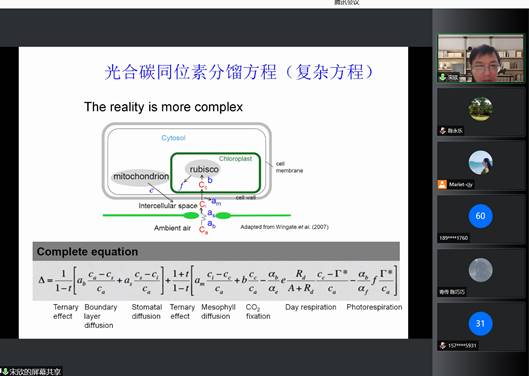
Task: Click the mitochondrion label in the diagram
Action: point(141,176)
